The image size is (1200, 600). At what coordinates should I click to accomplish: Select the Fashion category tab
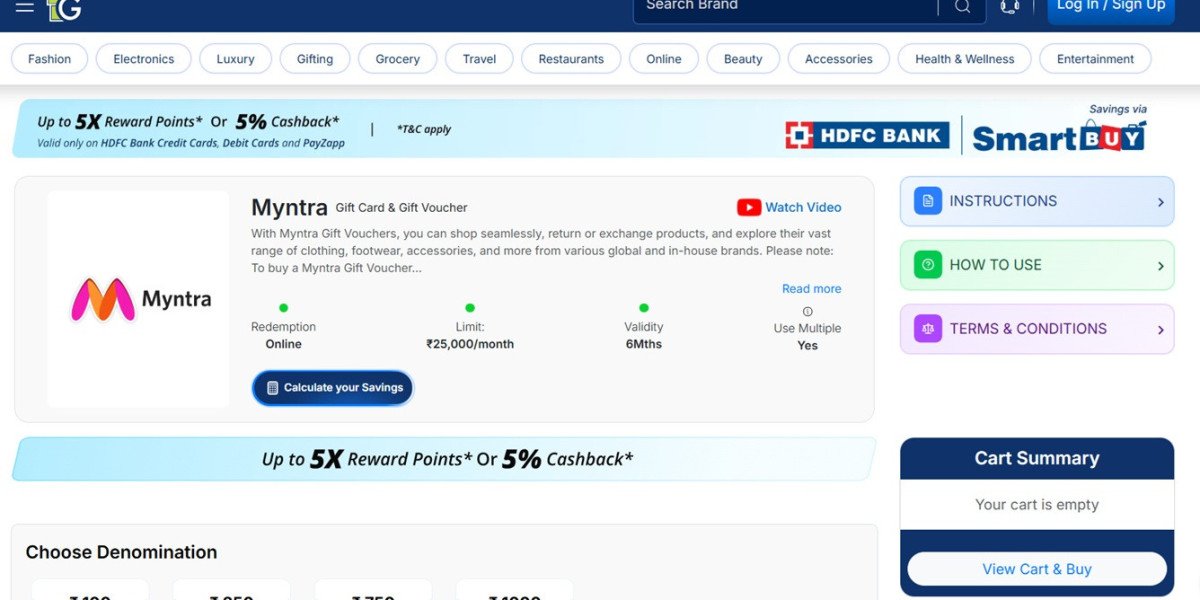(x=50, y=59)
